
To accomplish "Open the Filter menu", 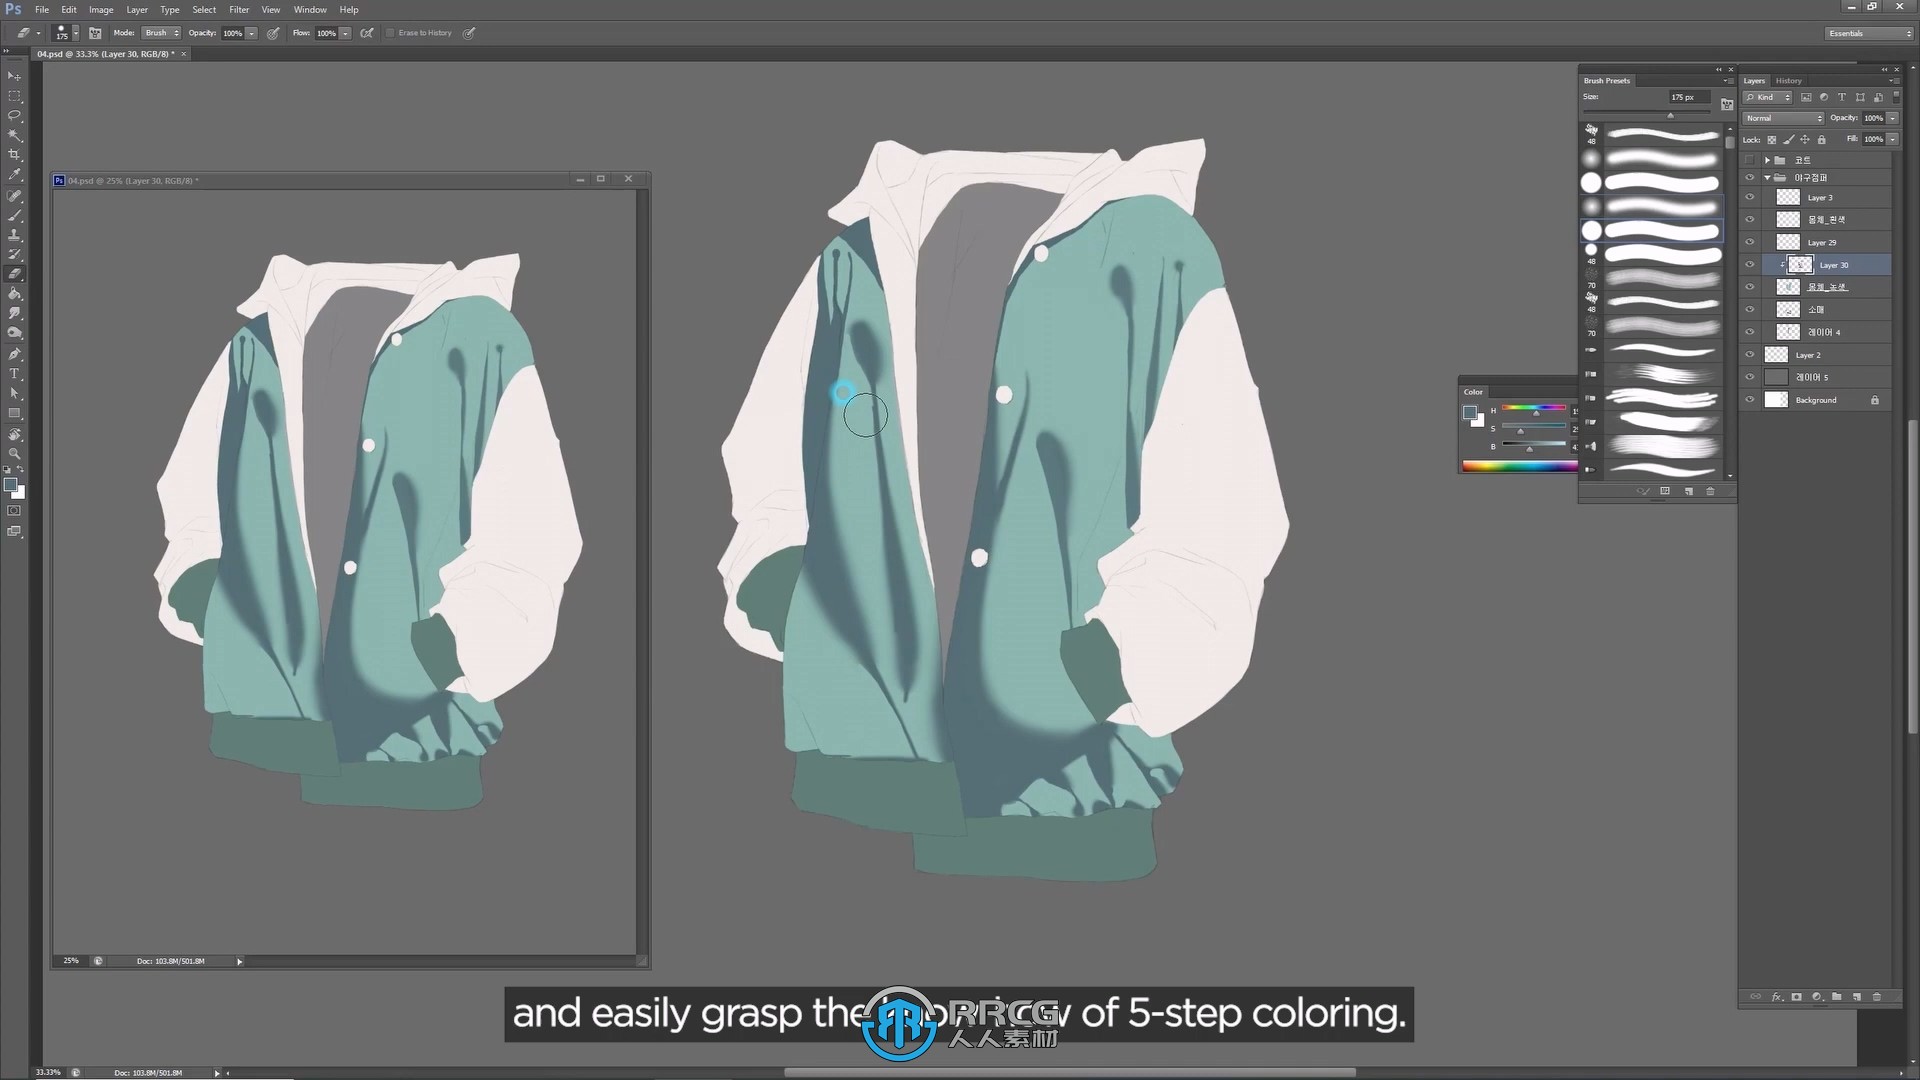I will (239, 11).
